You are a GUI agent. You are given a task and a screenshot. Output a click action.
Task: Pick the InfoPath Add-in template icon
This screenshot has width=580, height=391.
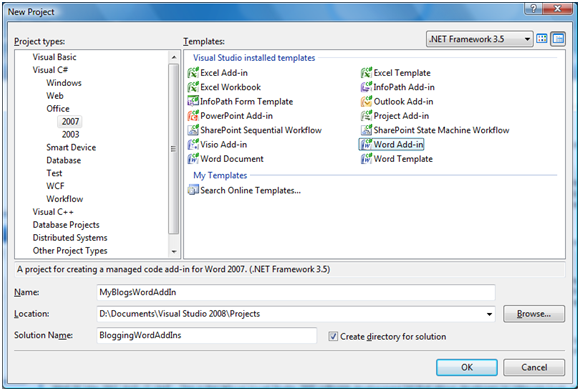pos(366,87)
